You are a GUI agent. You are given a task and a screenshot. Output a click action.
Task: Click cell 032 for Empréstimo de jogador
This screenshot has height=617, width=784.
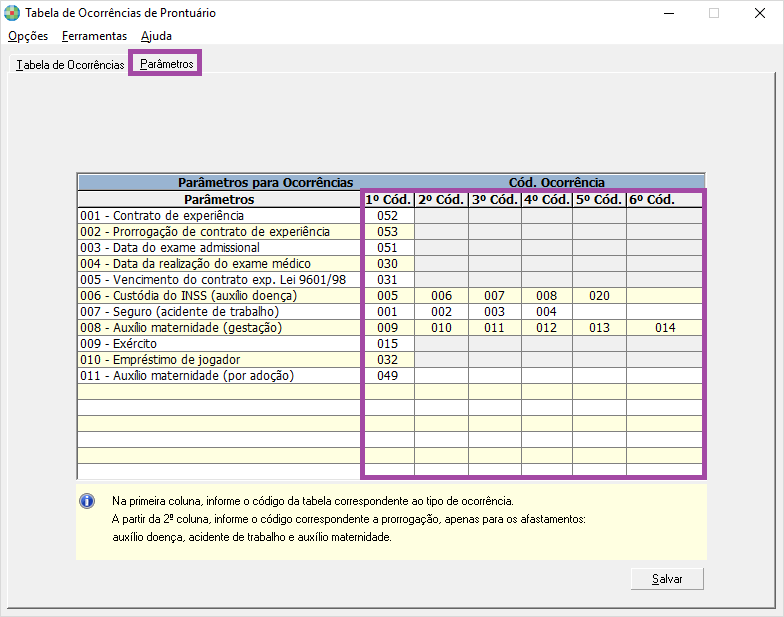pos(388,360)
